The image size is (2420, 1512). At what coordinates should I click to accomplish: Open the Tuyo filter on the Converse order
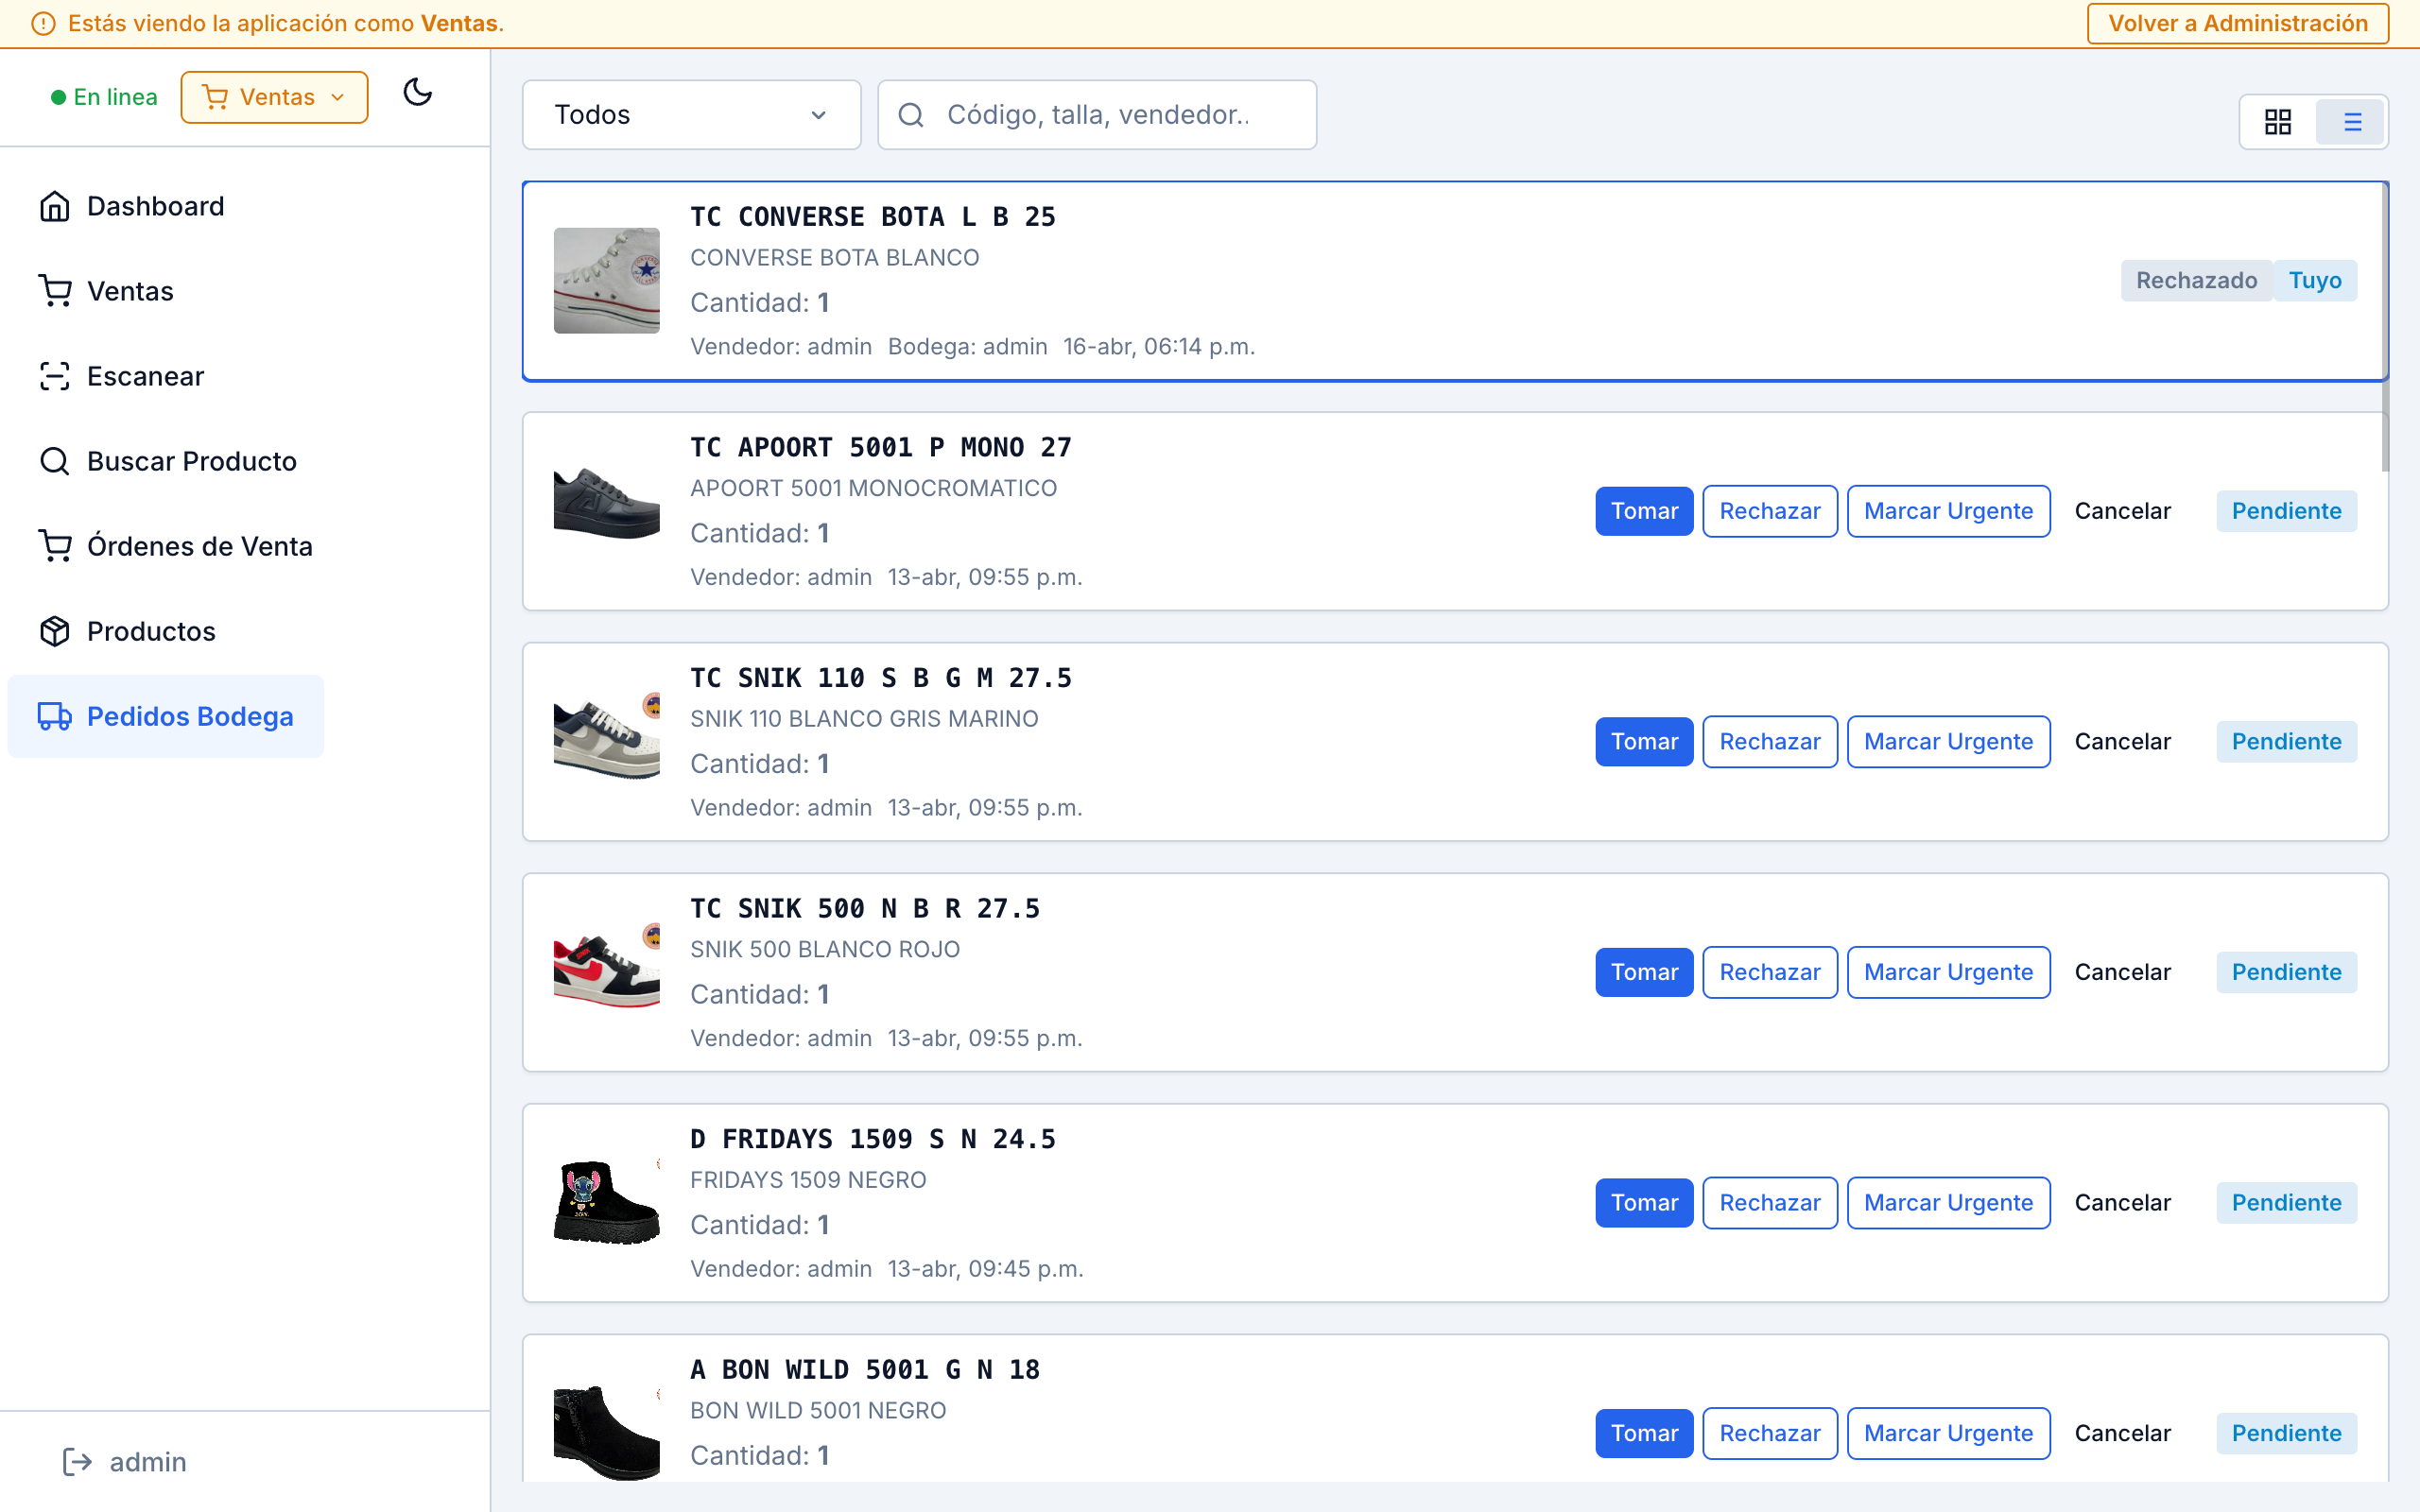click(x=2315, y=280)
